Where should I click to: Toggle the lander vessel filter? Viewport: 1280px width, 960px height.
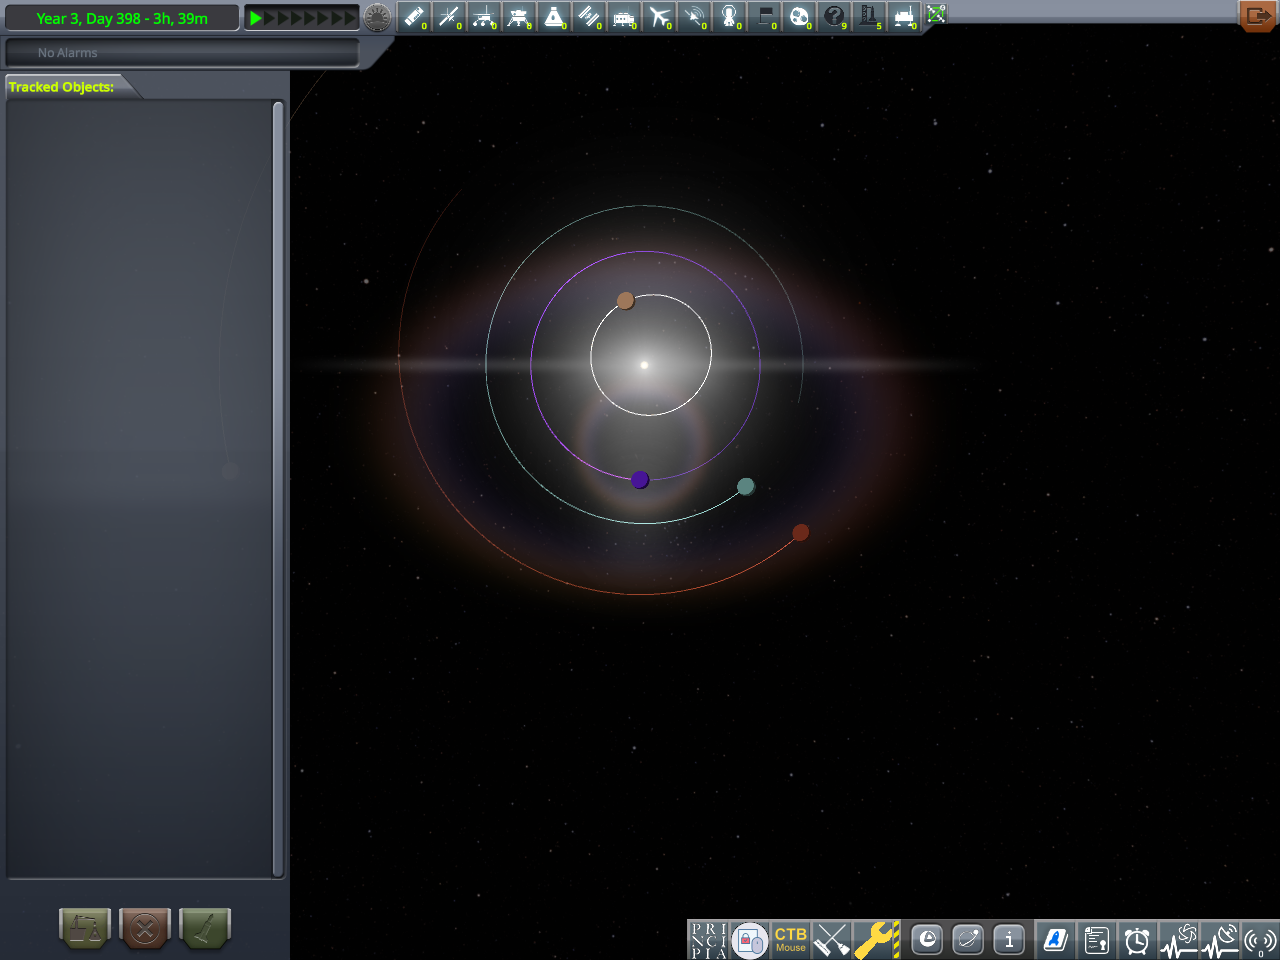click(x=519, y=17)
